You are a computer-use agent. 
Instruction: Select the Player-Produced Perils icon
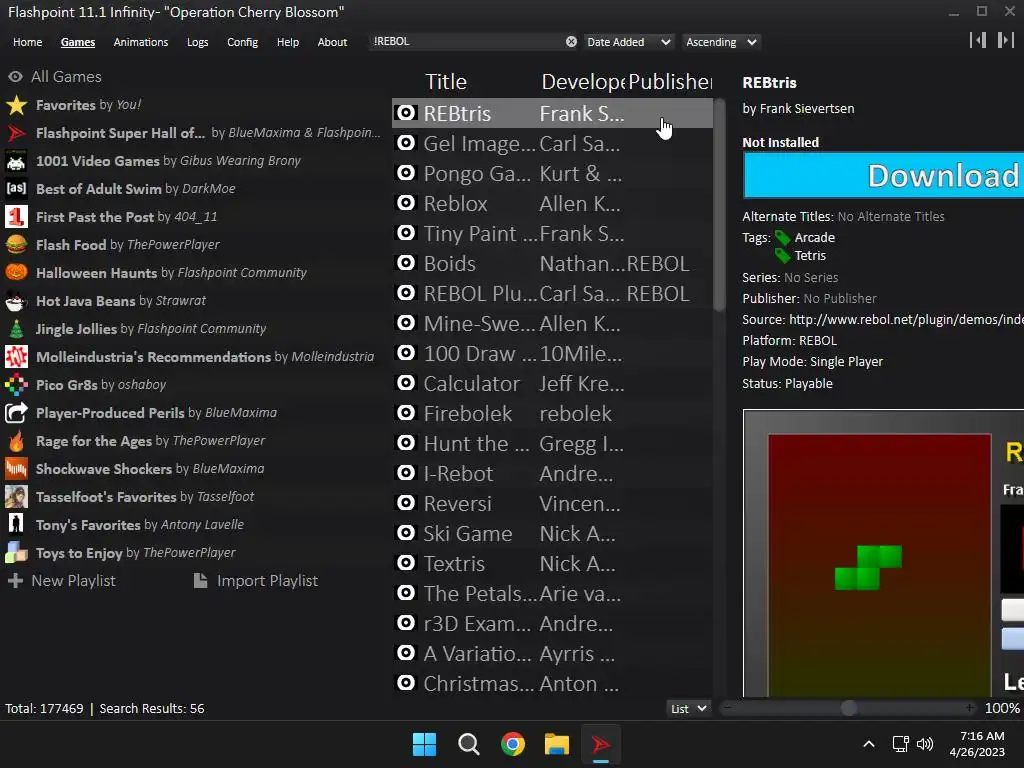coord(16,413)
